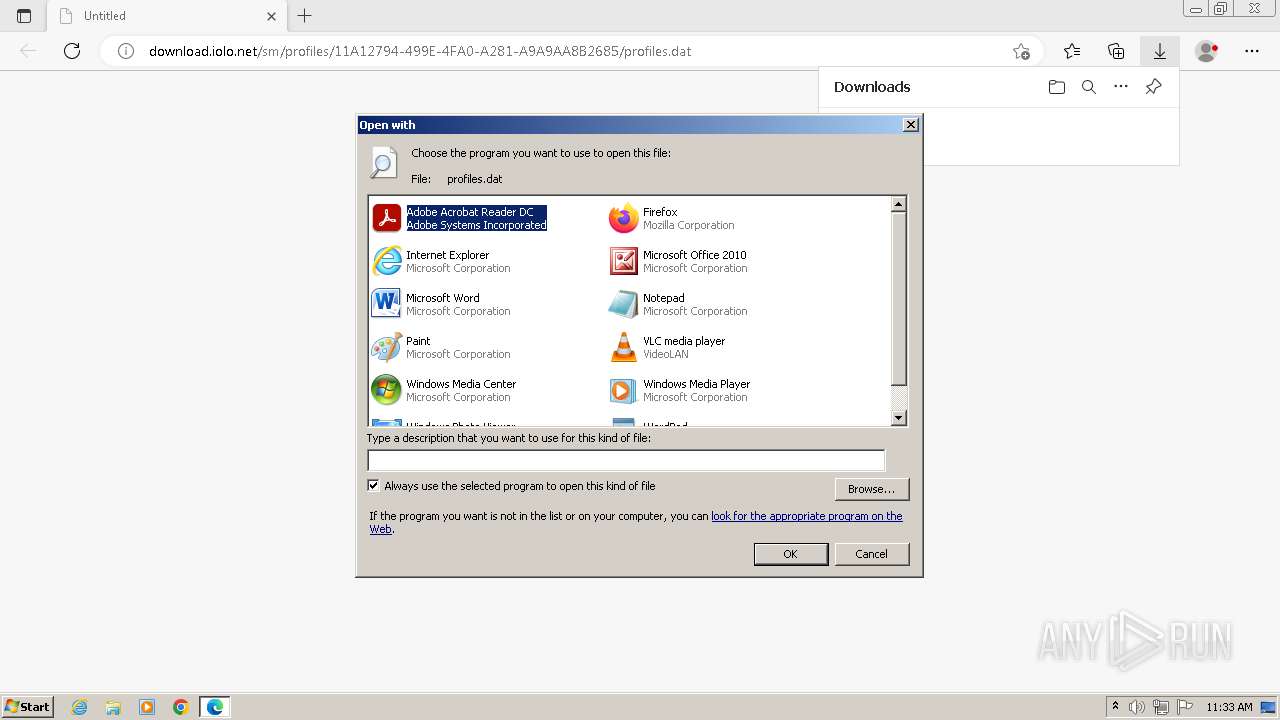Select the Microsoft Word icon
The width and height of the screenshot is (1280, 720).
coord(386,304)
